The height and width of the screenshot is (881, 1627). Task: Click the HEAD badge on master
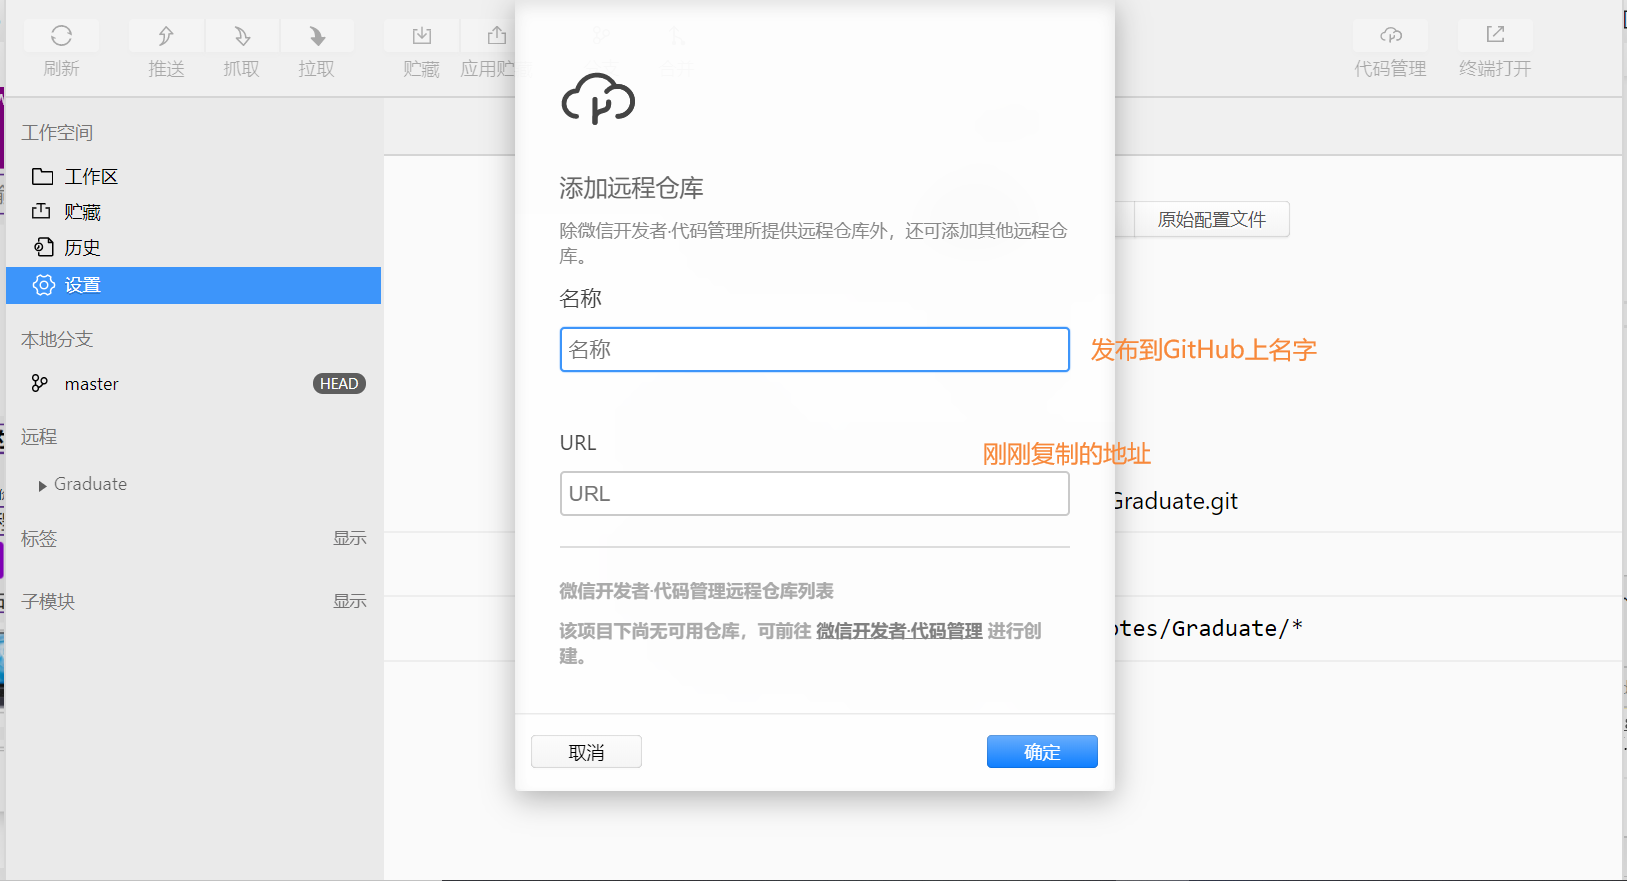tap(339, 384)
